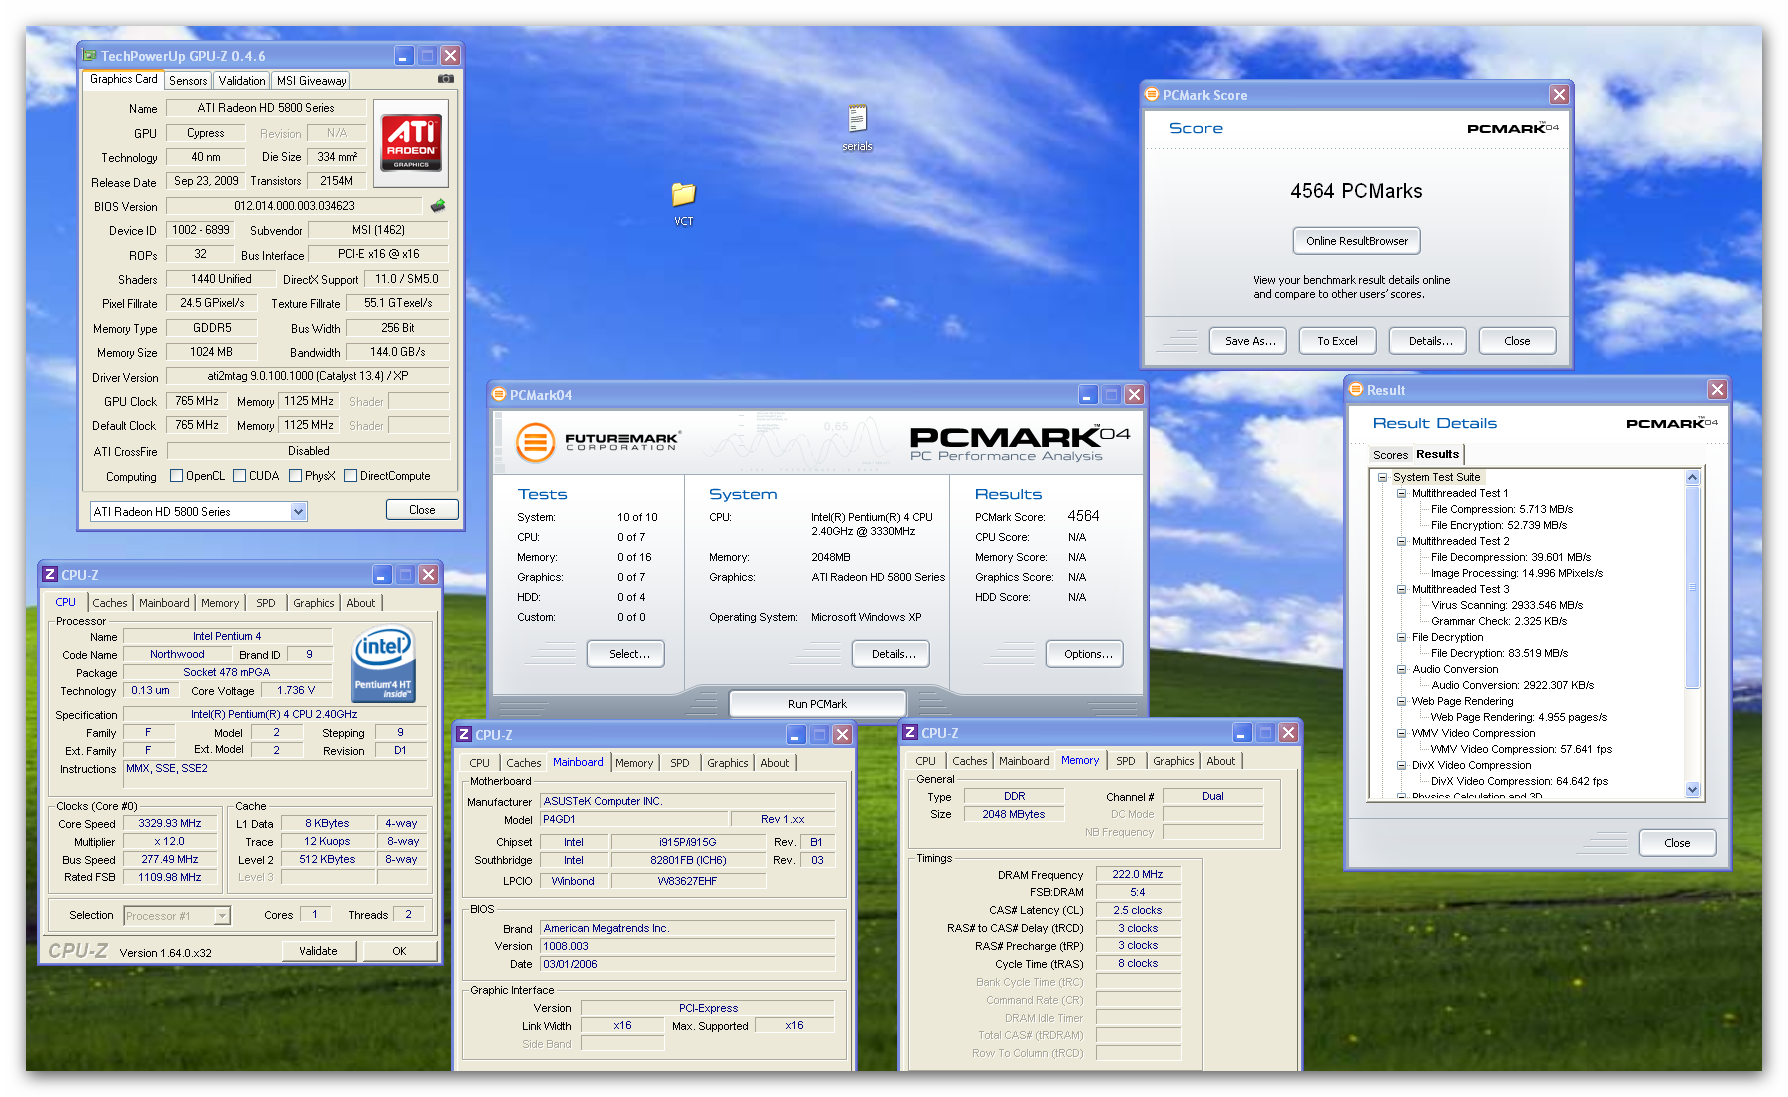Click the PCMark04 window title bar icon
Image resolution: width=1788 pixels, height=1097 pixels.
[499, 395]
